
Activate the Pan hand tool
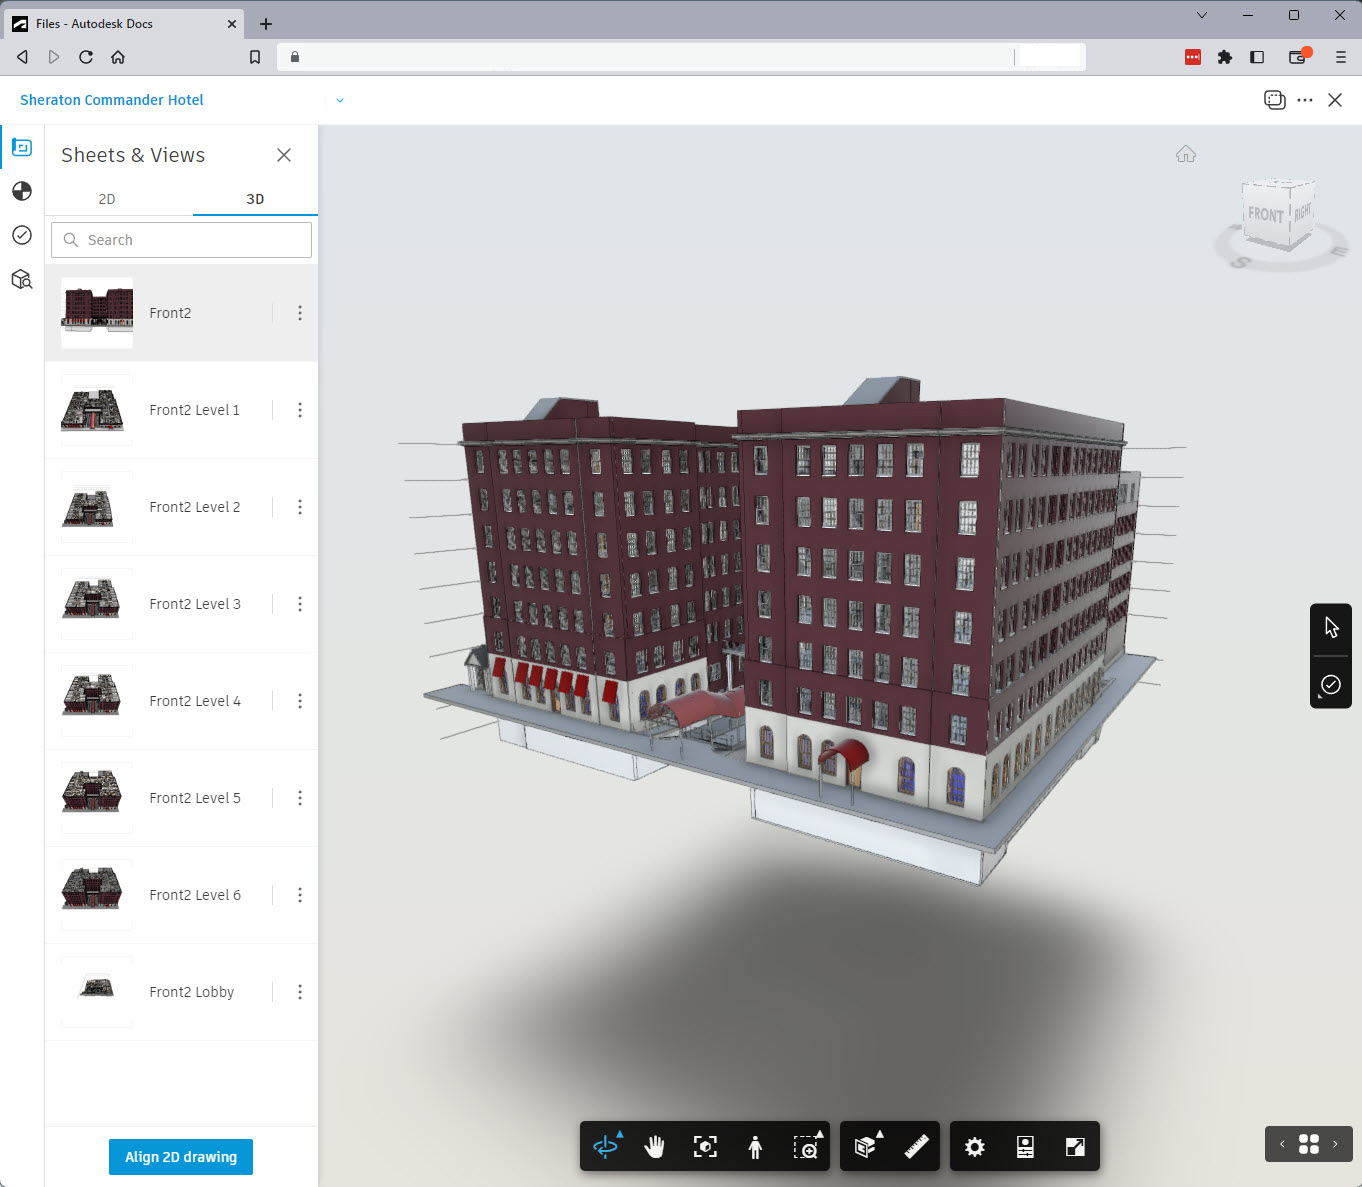click(x=655, y=1147)
